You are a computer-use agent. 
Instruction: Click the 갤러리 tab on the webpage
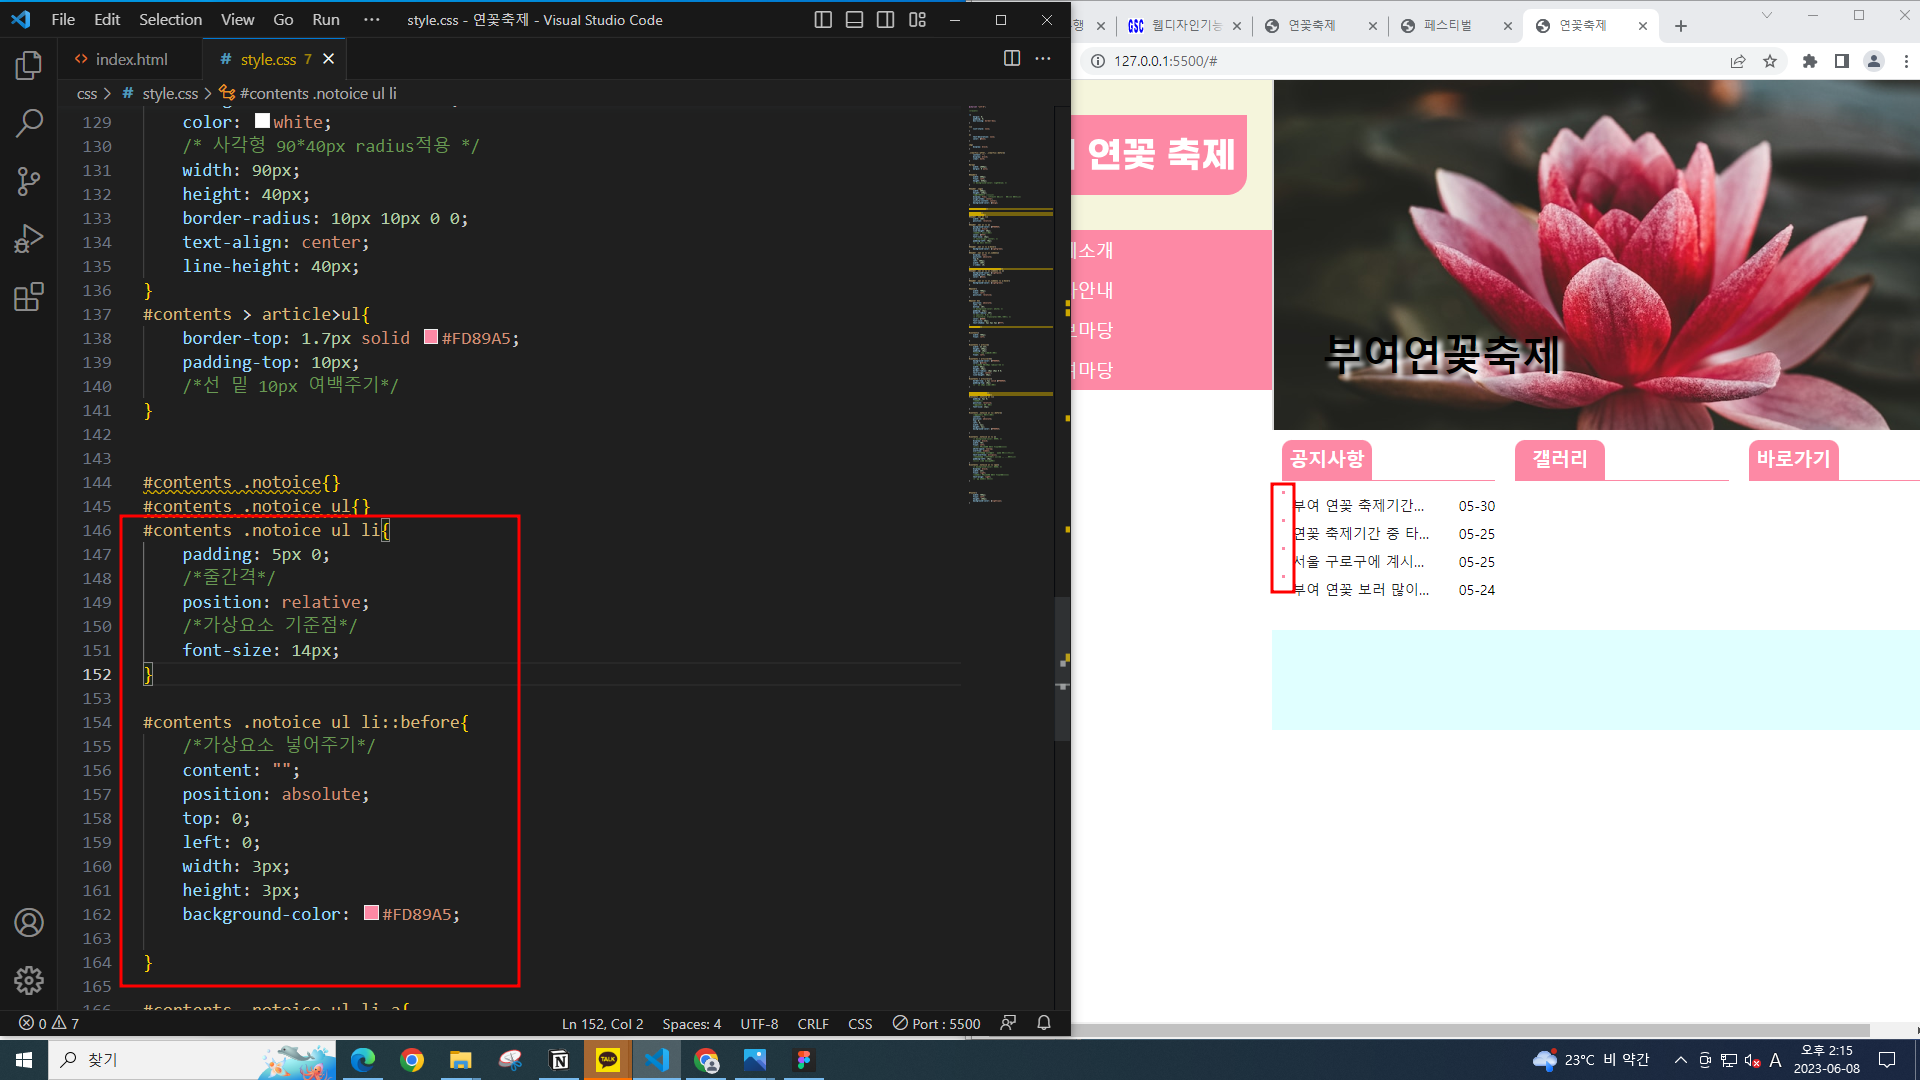point(1559,459)
